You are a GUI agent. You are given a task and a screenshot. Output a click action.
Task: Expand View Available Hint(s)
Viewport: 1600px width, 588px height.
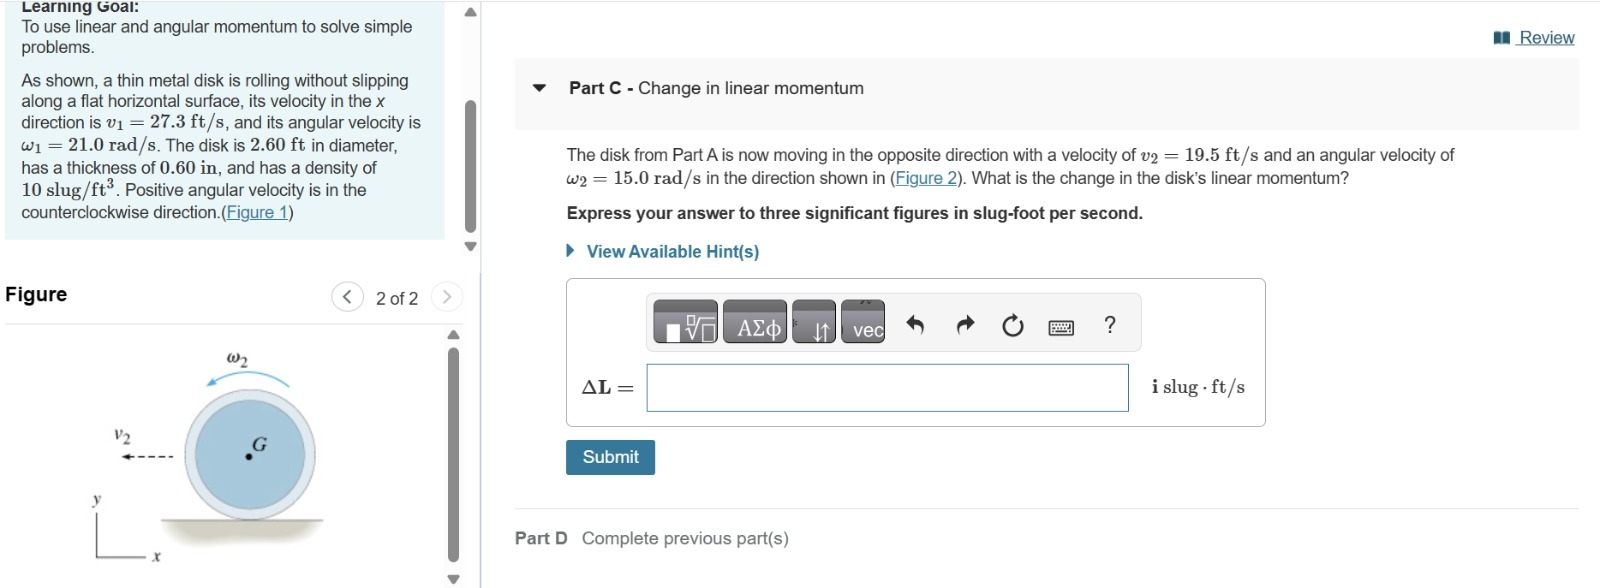click(x=670, y=251)
